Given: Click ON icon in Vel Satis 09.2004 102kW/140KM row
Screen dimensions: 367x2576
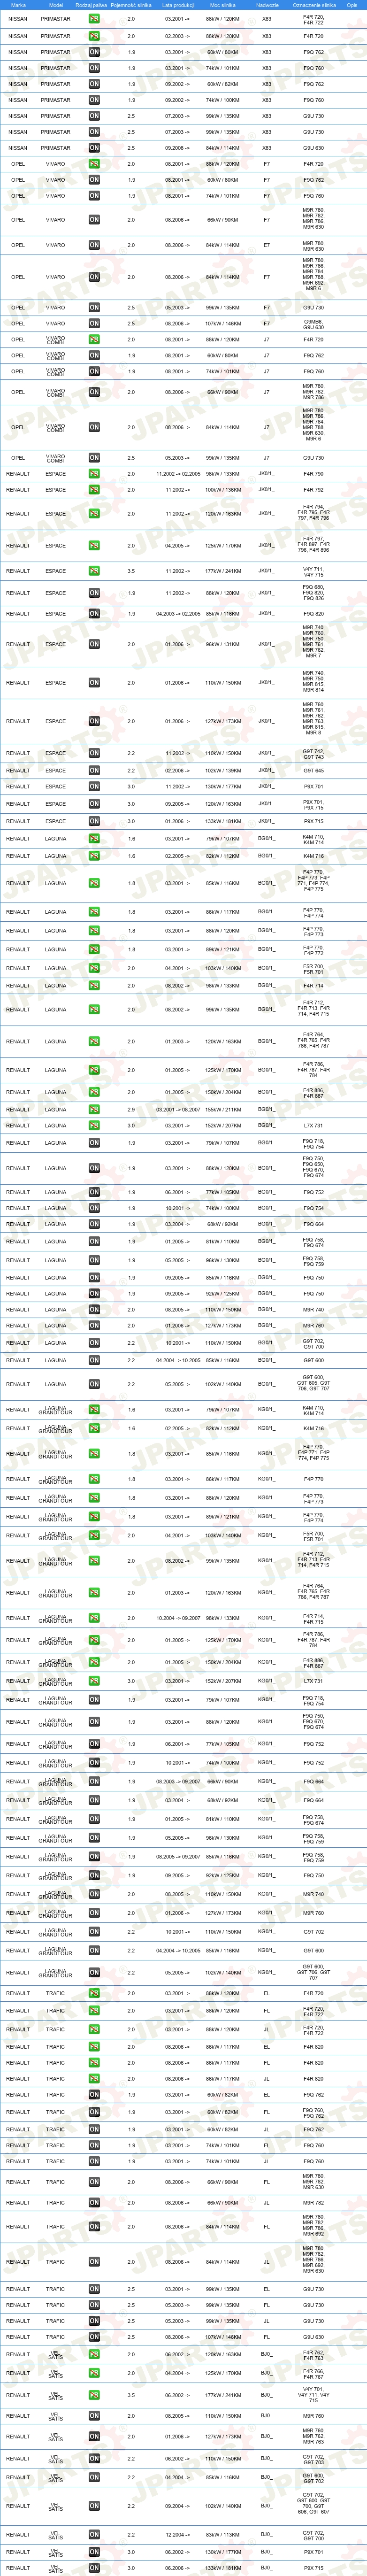Looking at the screenshot, I should tap(94, 2506).
